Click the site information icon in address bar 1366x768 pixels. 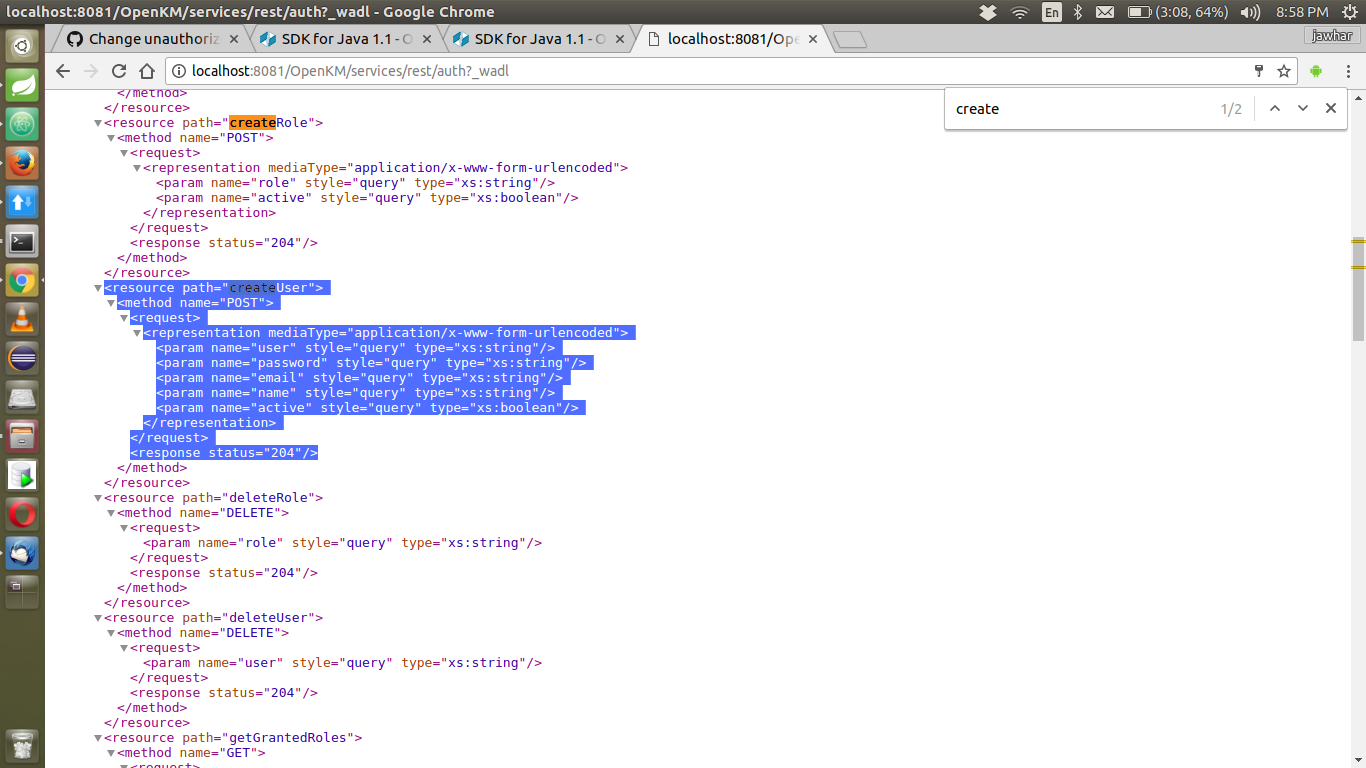177,71
